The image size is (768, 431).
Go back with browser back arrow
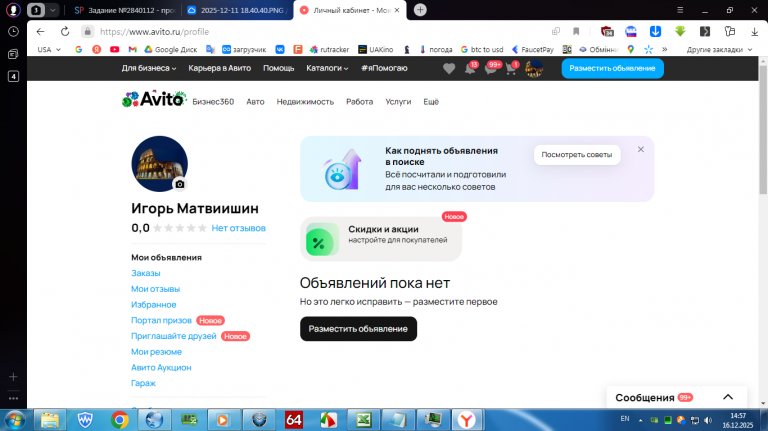[40, 31]
